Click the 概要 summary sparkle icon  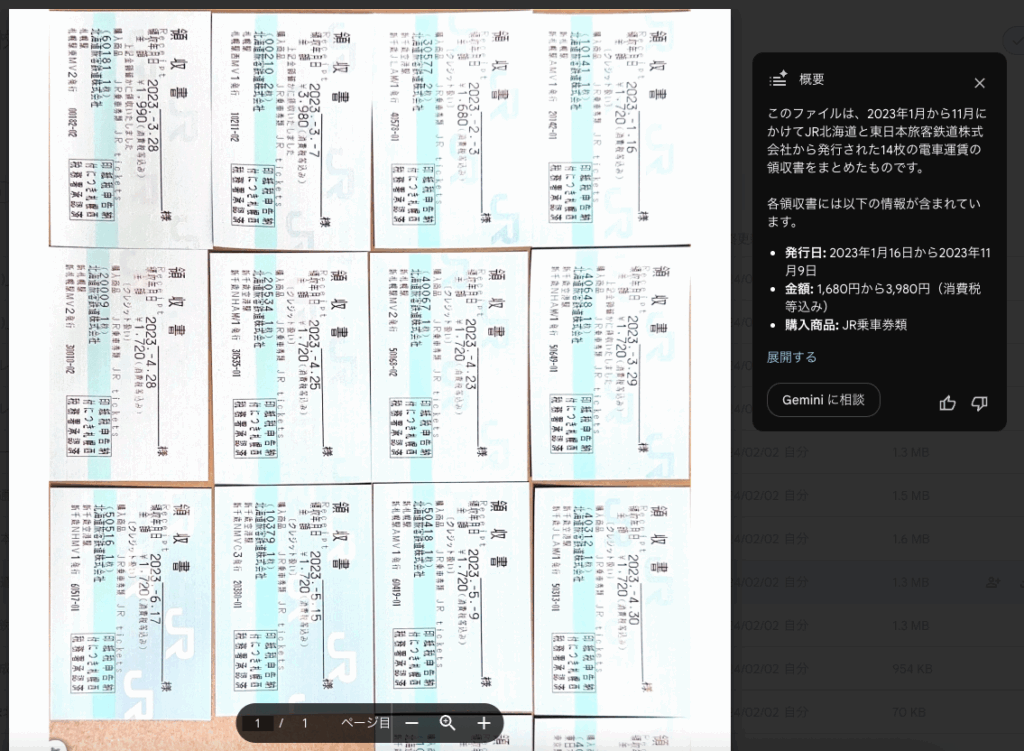(778, 81)
